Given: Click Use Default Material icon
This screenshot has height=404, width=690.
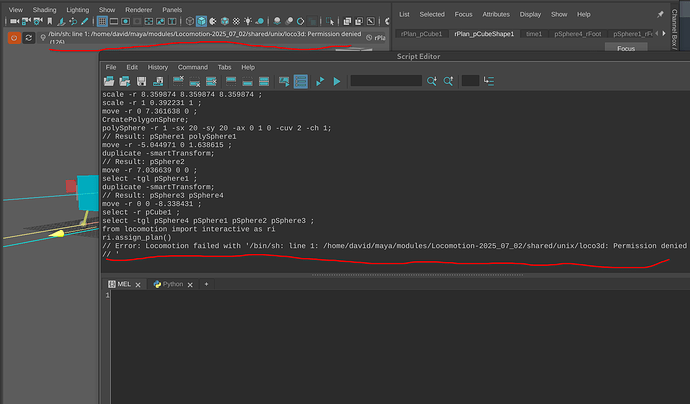Looking at the screenshot, I should click(213, 21).
